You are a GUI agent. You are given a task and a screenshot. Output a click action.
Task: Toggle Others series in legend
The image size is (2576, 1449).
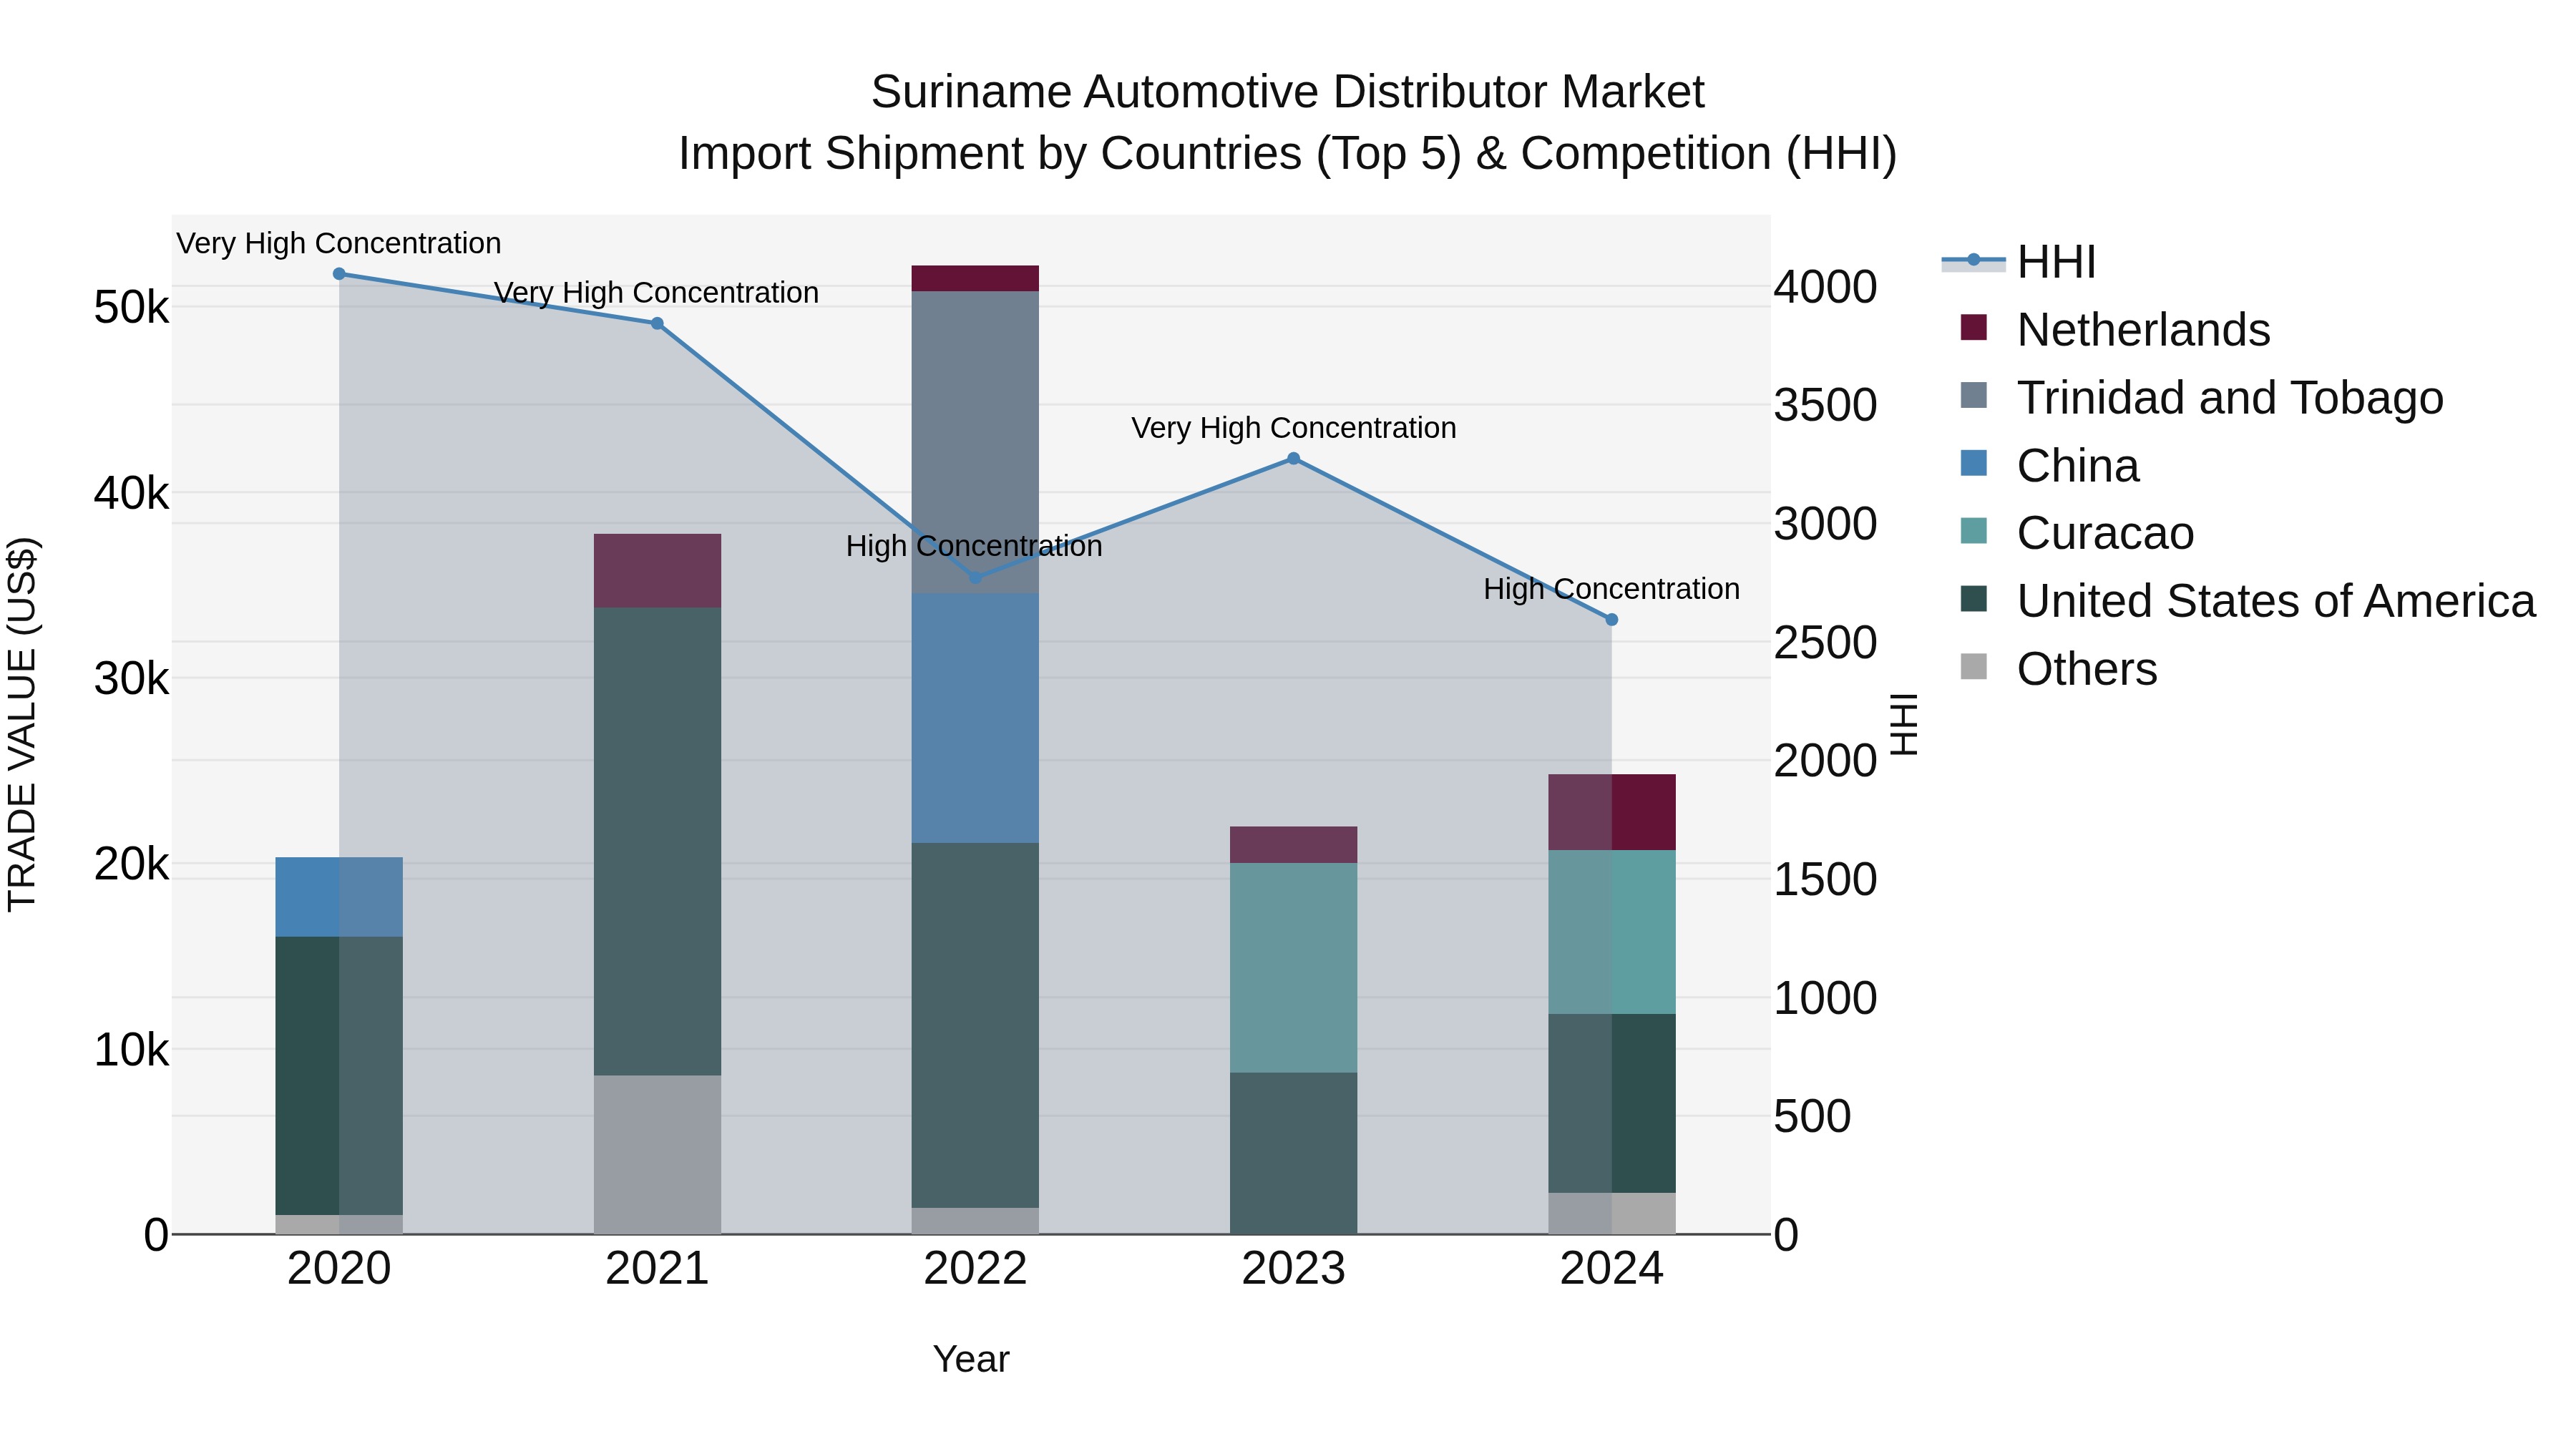pos(2058,669)
